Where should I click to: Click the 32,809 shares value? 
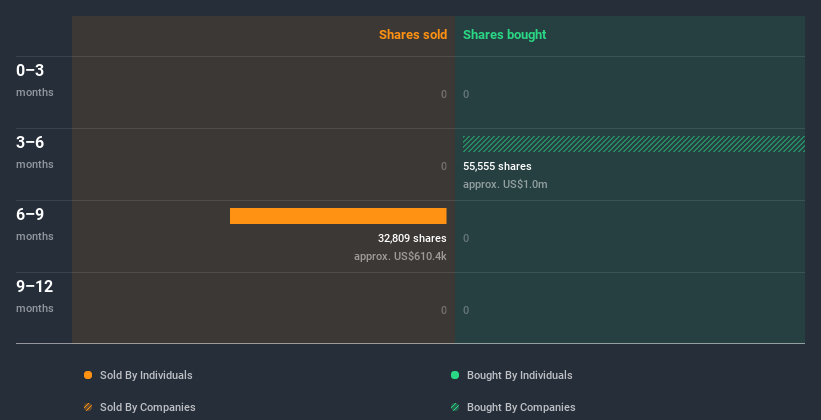(412, 238)
